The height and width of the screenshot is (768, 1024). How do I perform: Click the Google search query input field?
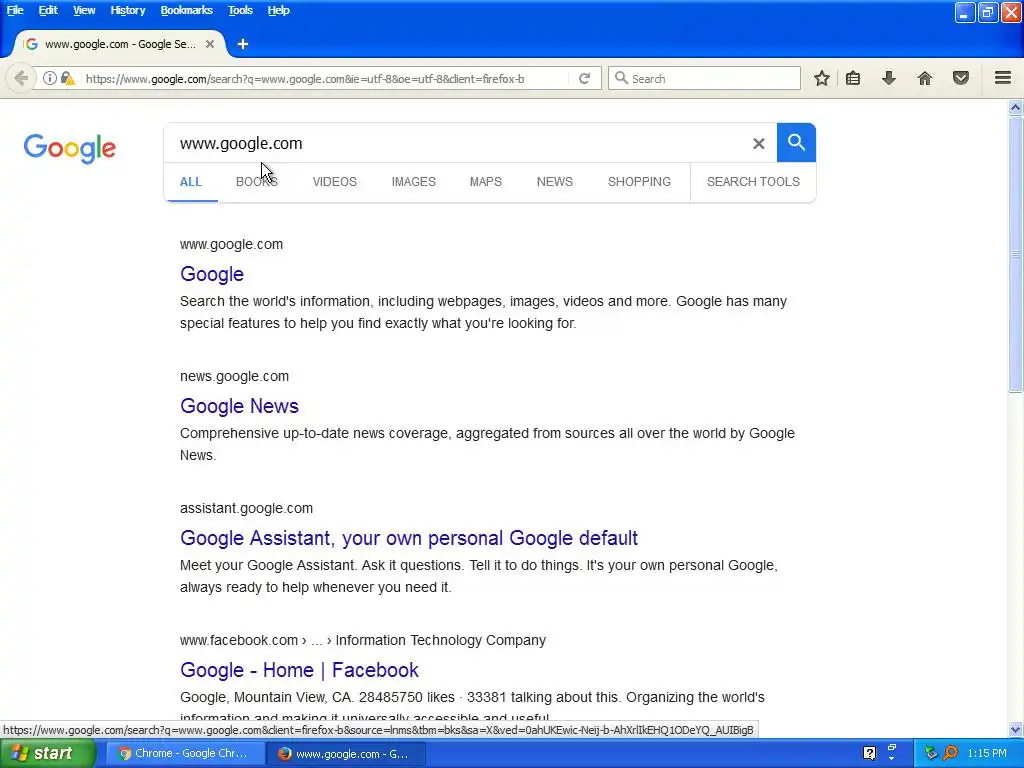(x=457, y=144)
